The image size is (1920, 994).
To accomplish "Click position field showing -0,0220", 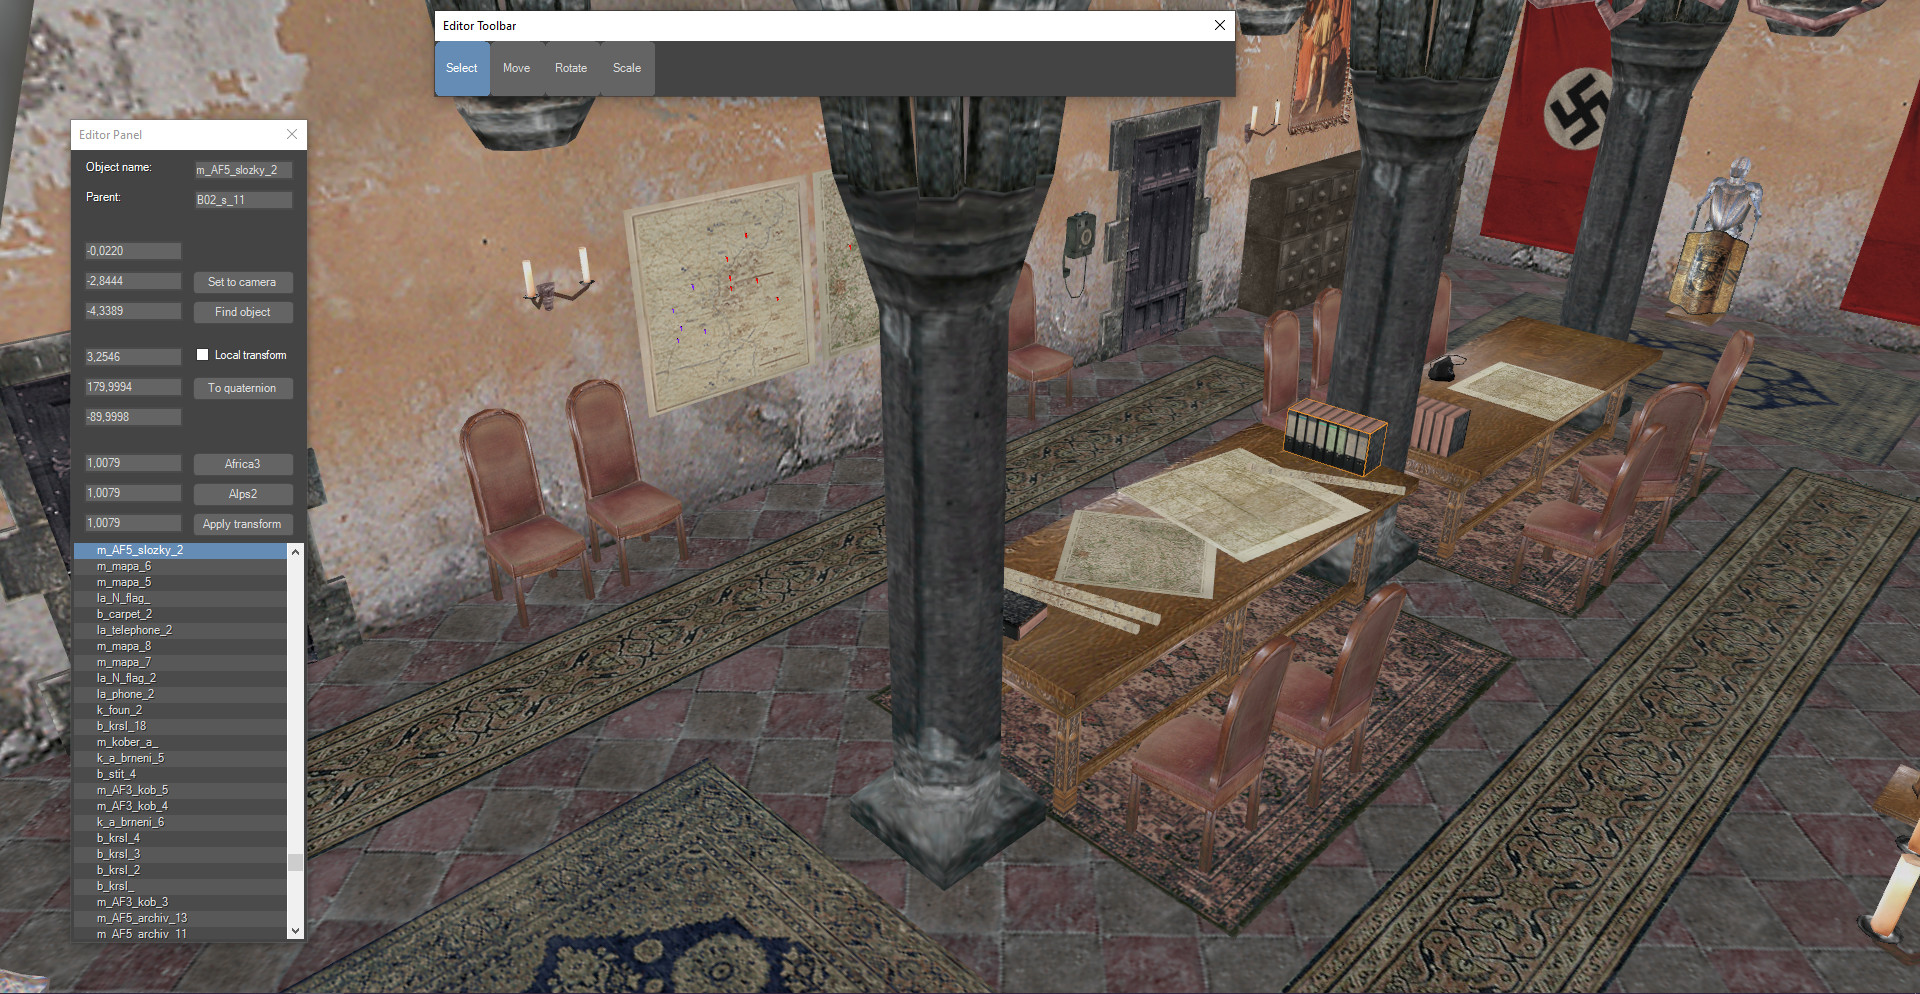I will click(133, 251).
